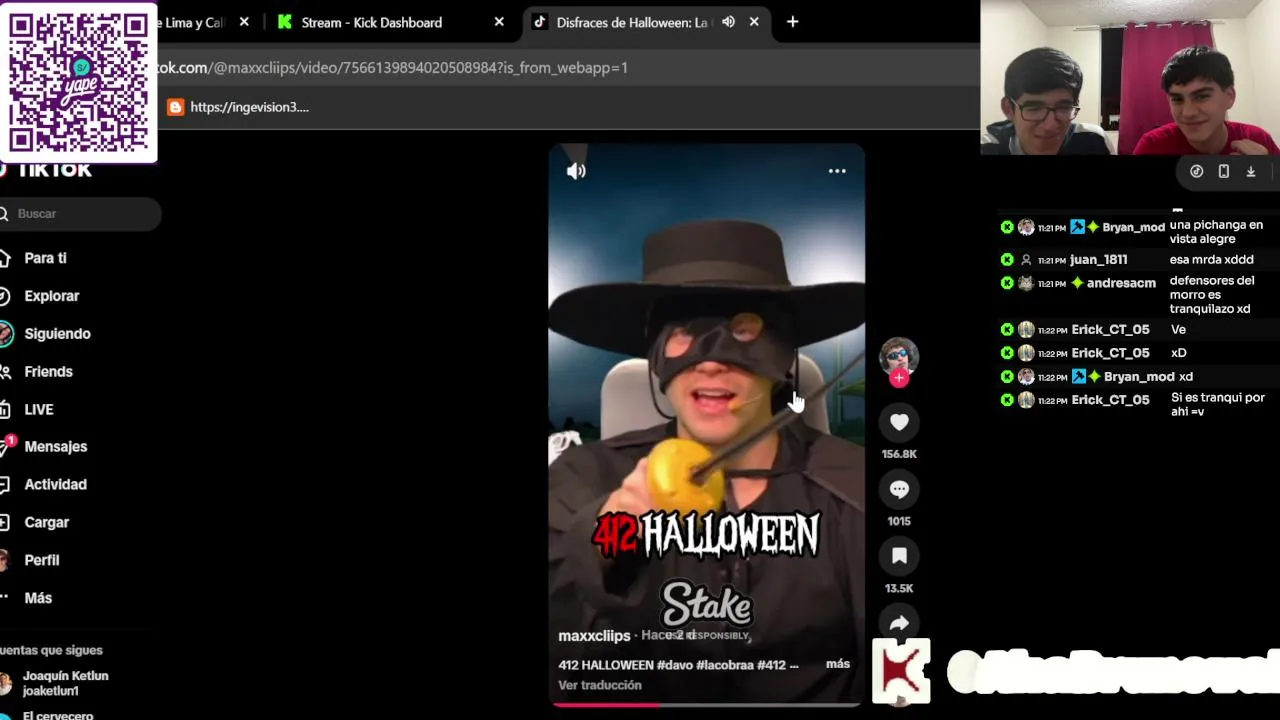Screen dimensions: 1280x720
Task: Open Friends section in sidebar
Action: 48,372
